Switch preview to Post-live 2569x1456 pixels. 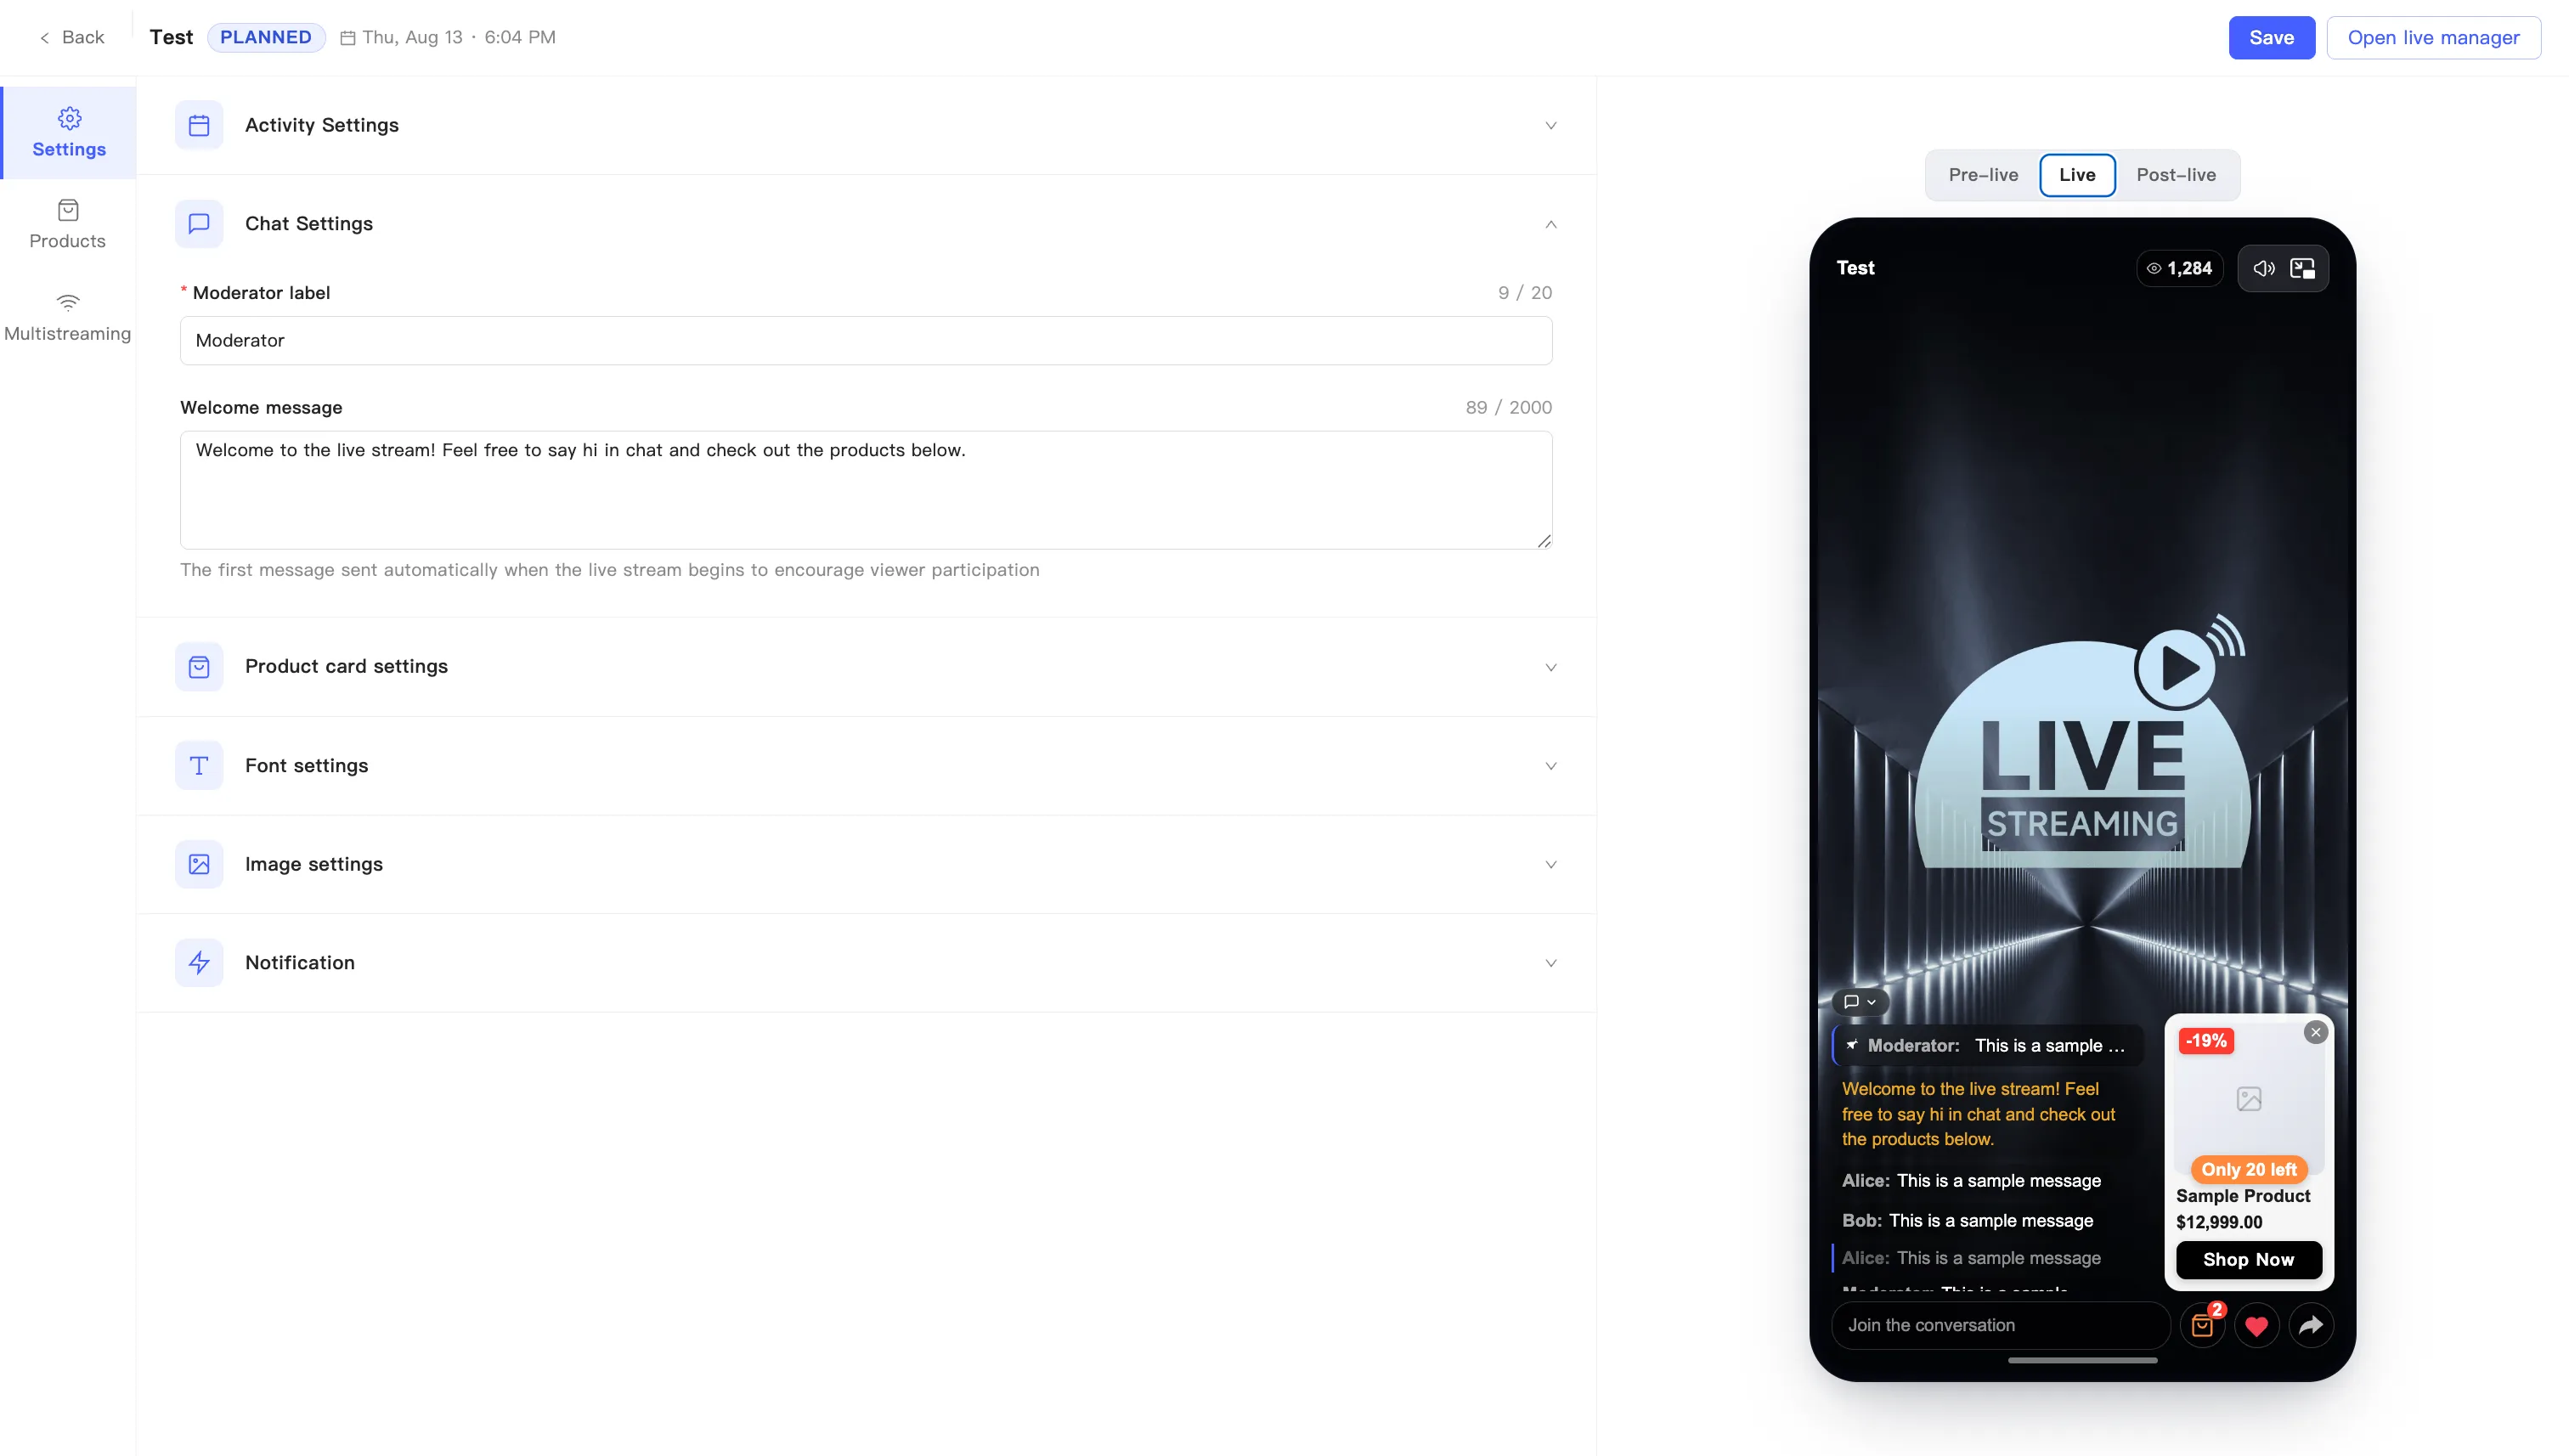2176,175
